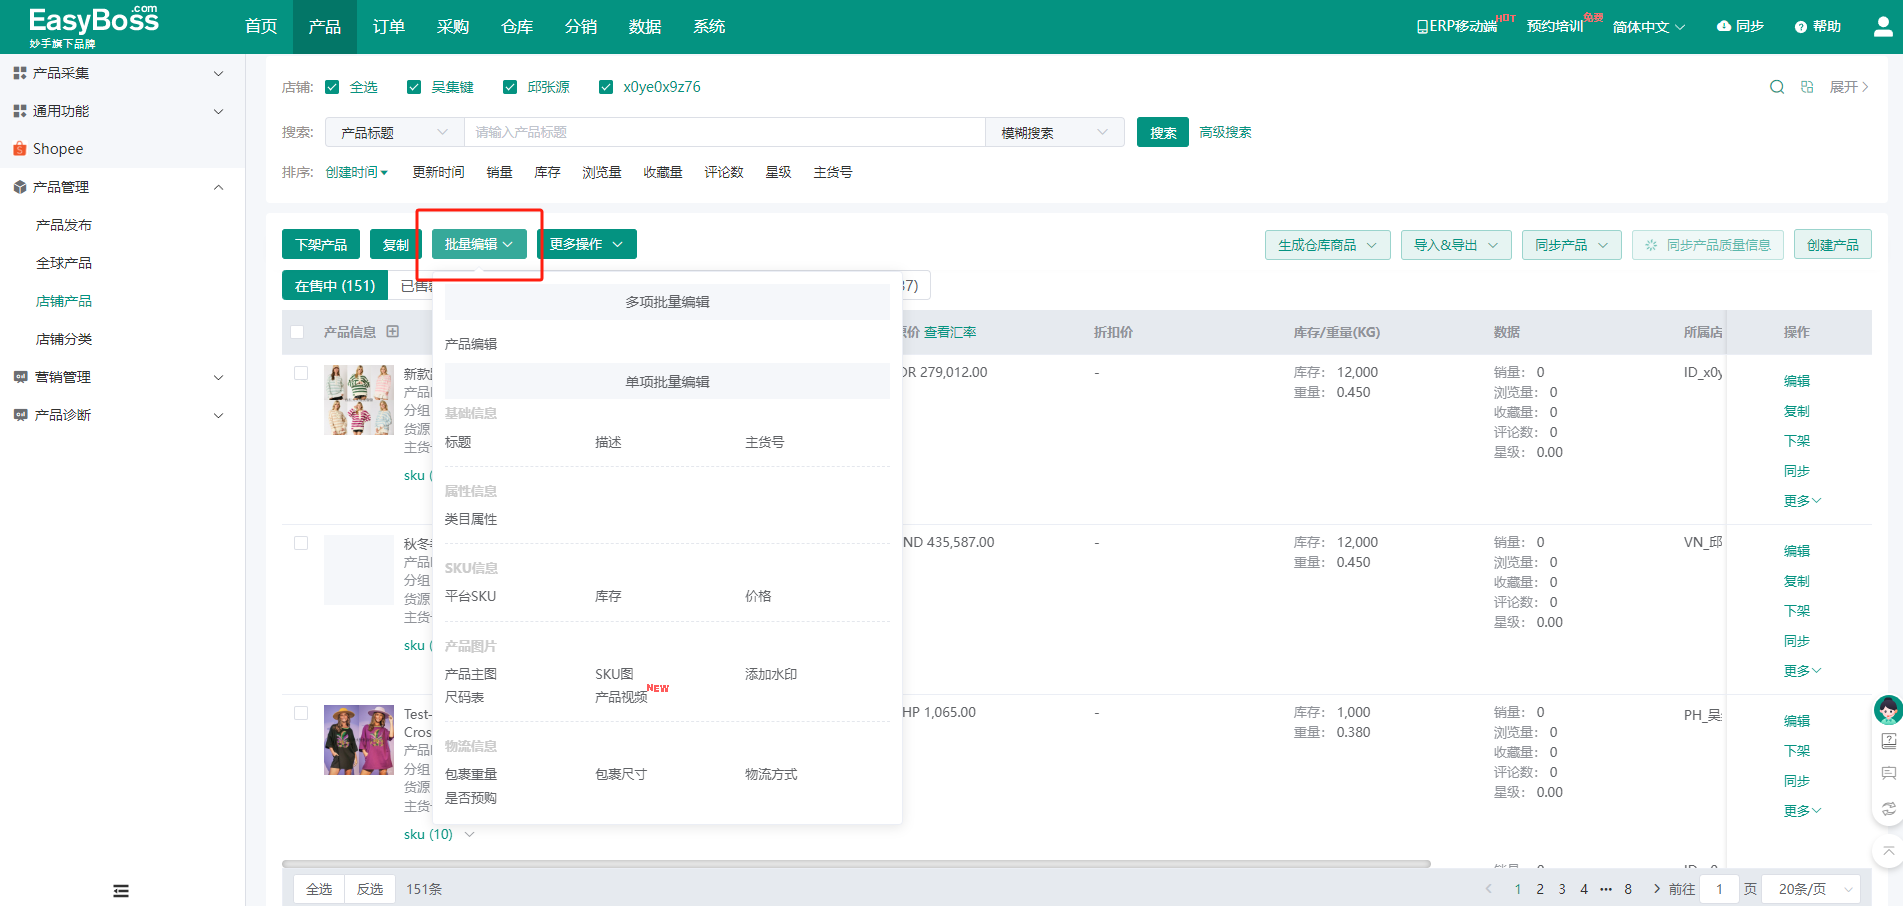Click the layout switch icon beside 展开
Screen dimensions: 1903x906
(x=1807, y=87)
